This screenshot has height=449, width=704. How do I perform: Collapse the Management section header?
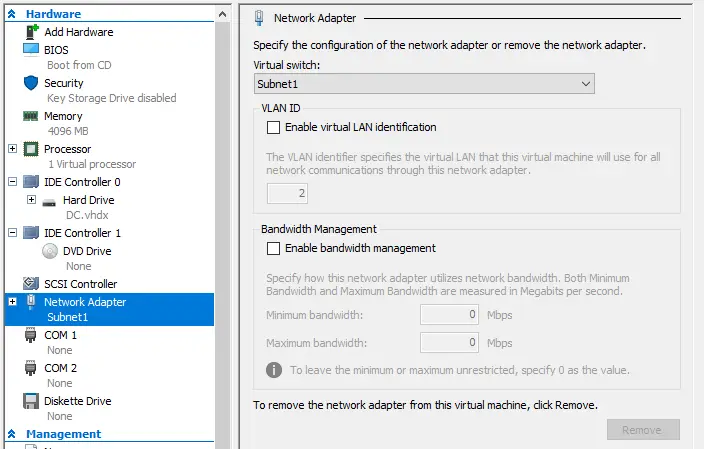pos(12,434)
